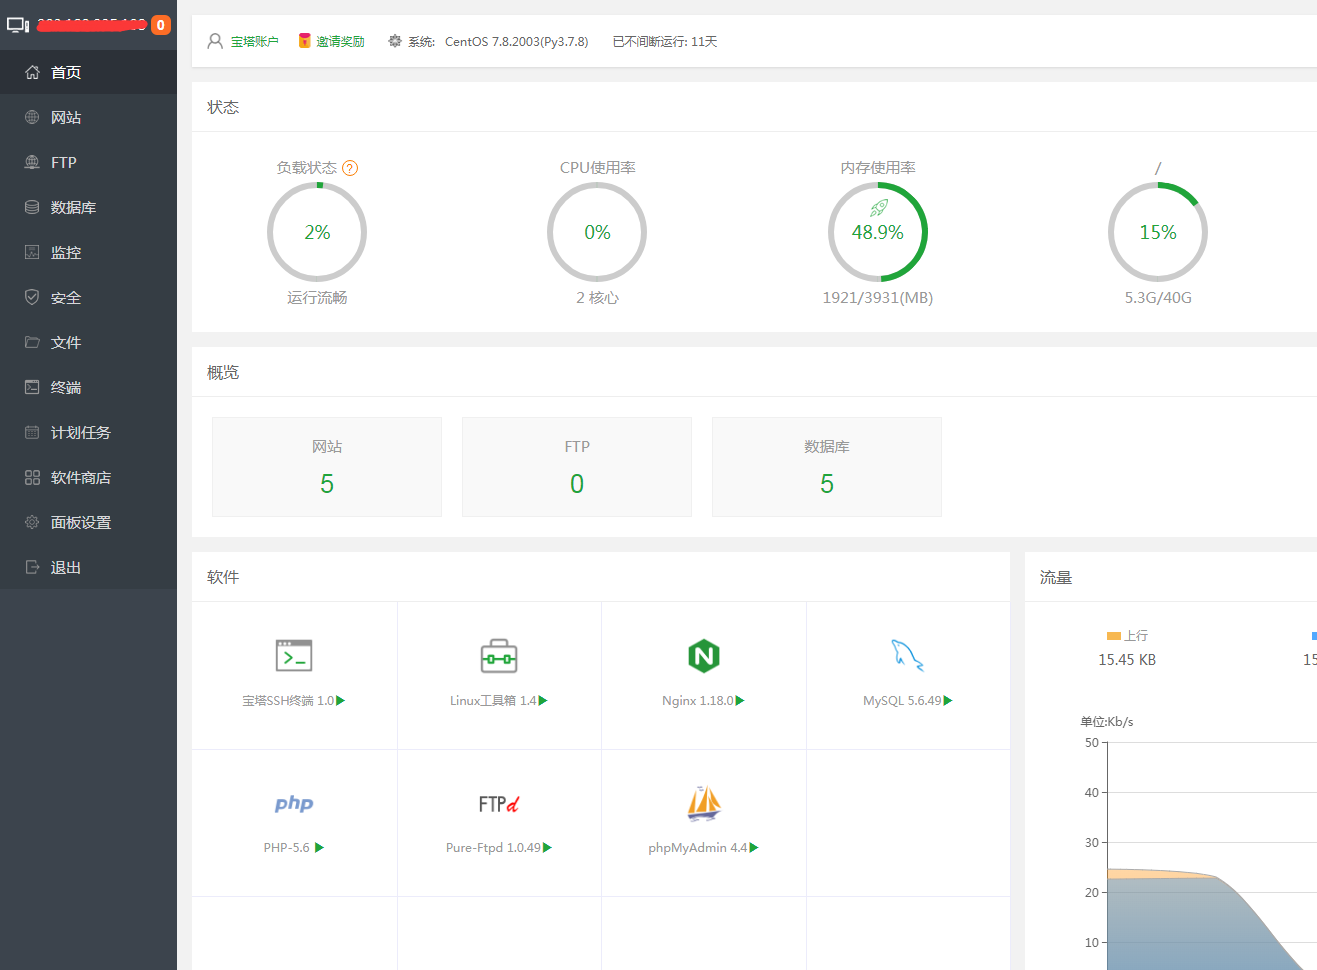Click the Nginx hexagon logo
This screenshot has width=1317, height=970.
pos(704,656)
